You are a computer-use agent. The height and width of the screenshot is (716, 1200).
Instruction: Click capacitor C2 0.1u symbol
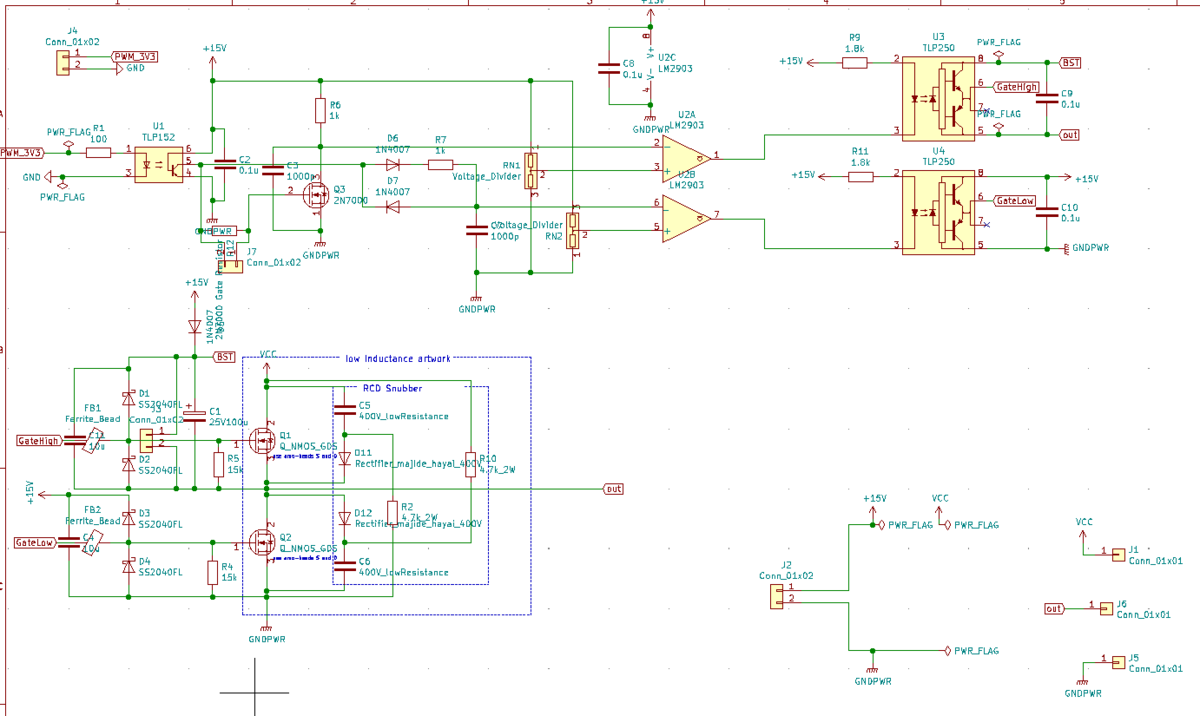pos(225,163)
